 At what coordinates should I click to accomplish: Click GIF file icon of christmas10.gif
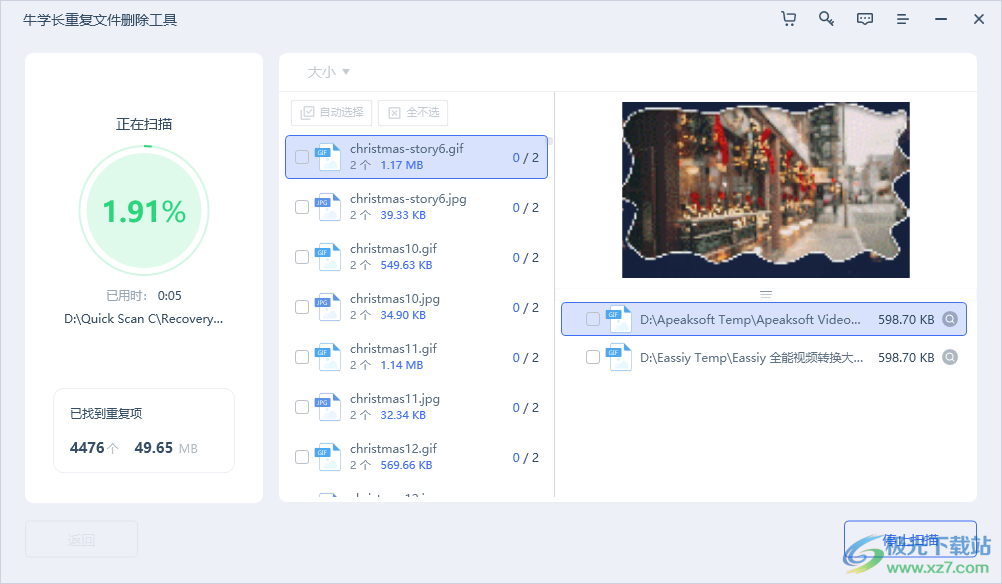click(329, 257)
